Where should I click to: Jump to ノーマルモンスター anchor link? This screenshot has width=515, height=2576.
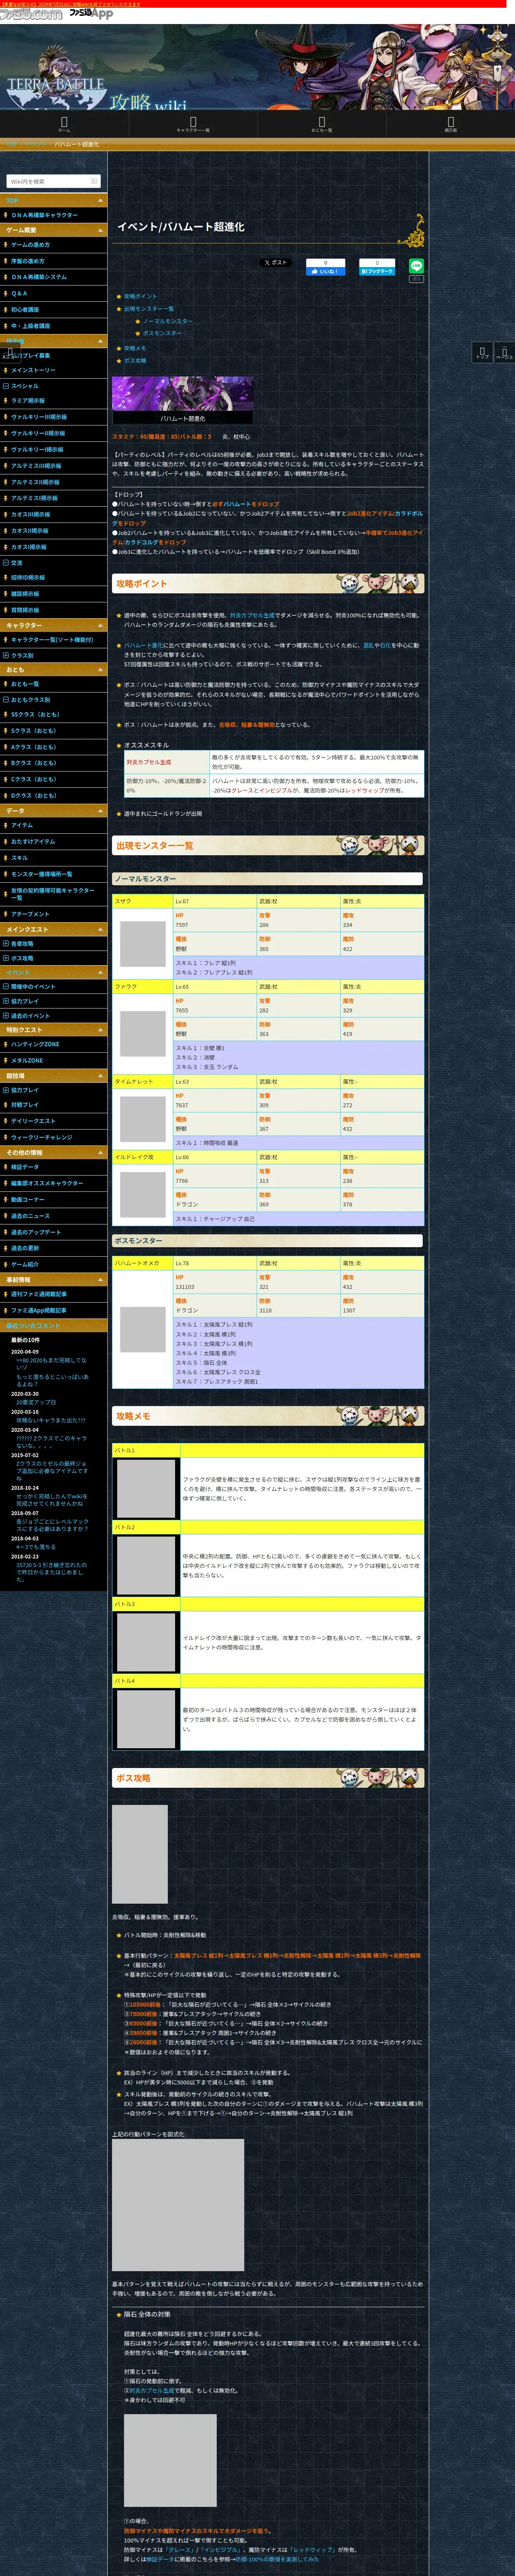pos(167,321)
